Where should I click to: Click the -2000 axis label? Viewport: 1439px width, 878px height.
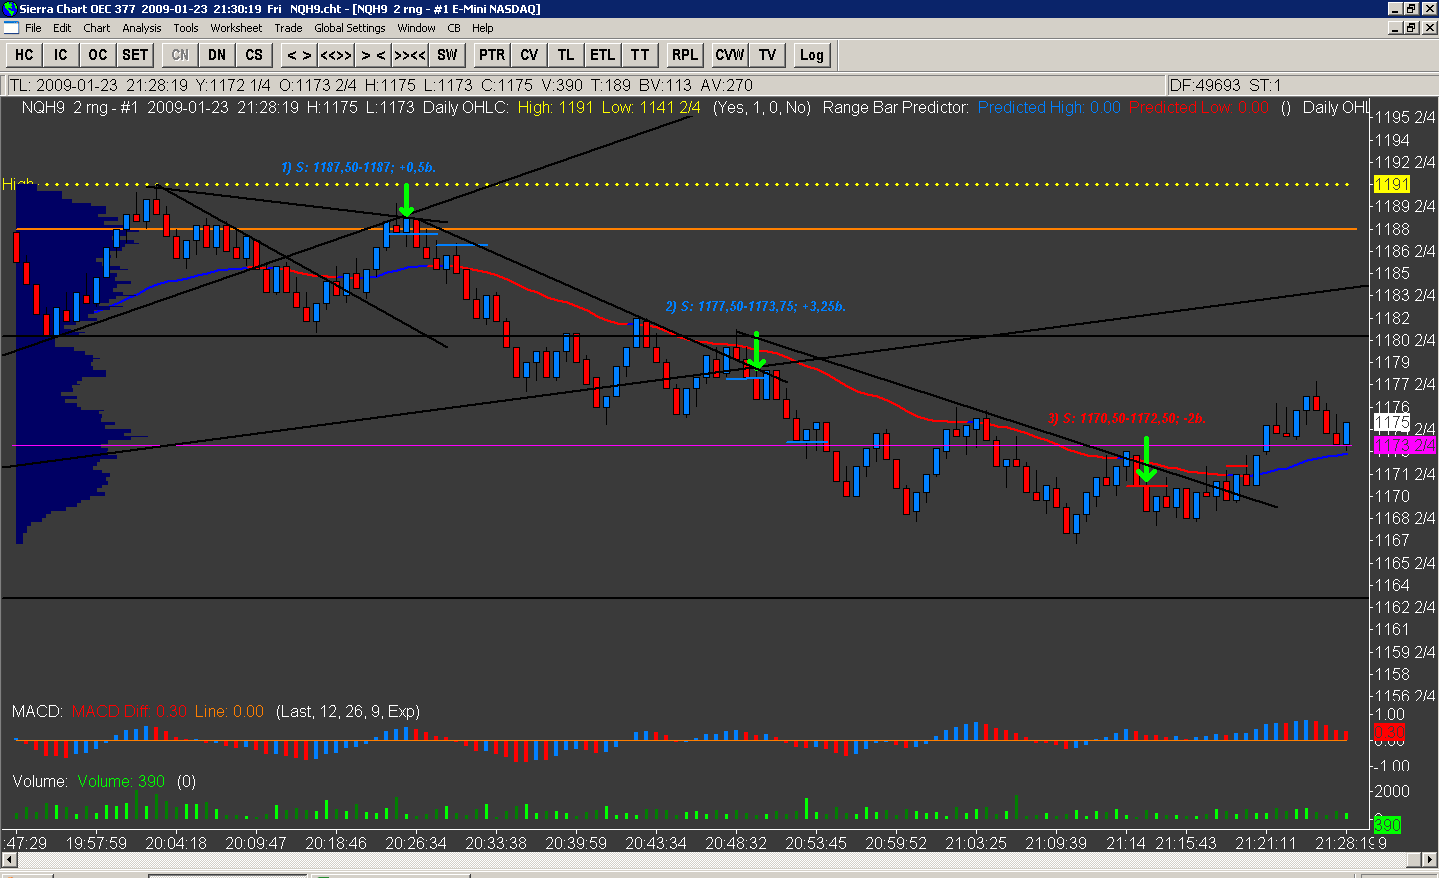[x=1391, y=792]
